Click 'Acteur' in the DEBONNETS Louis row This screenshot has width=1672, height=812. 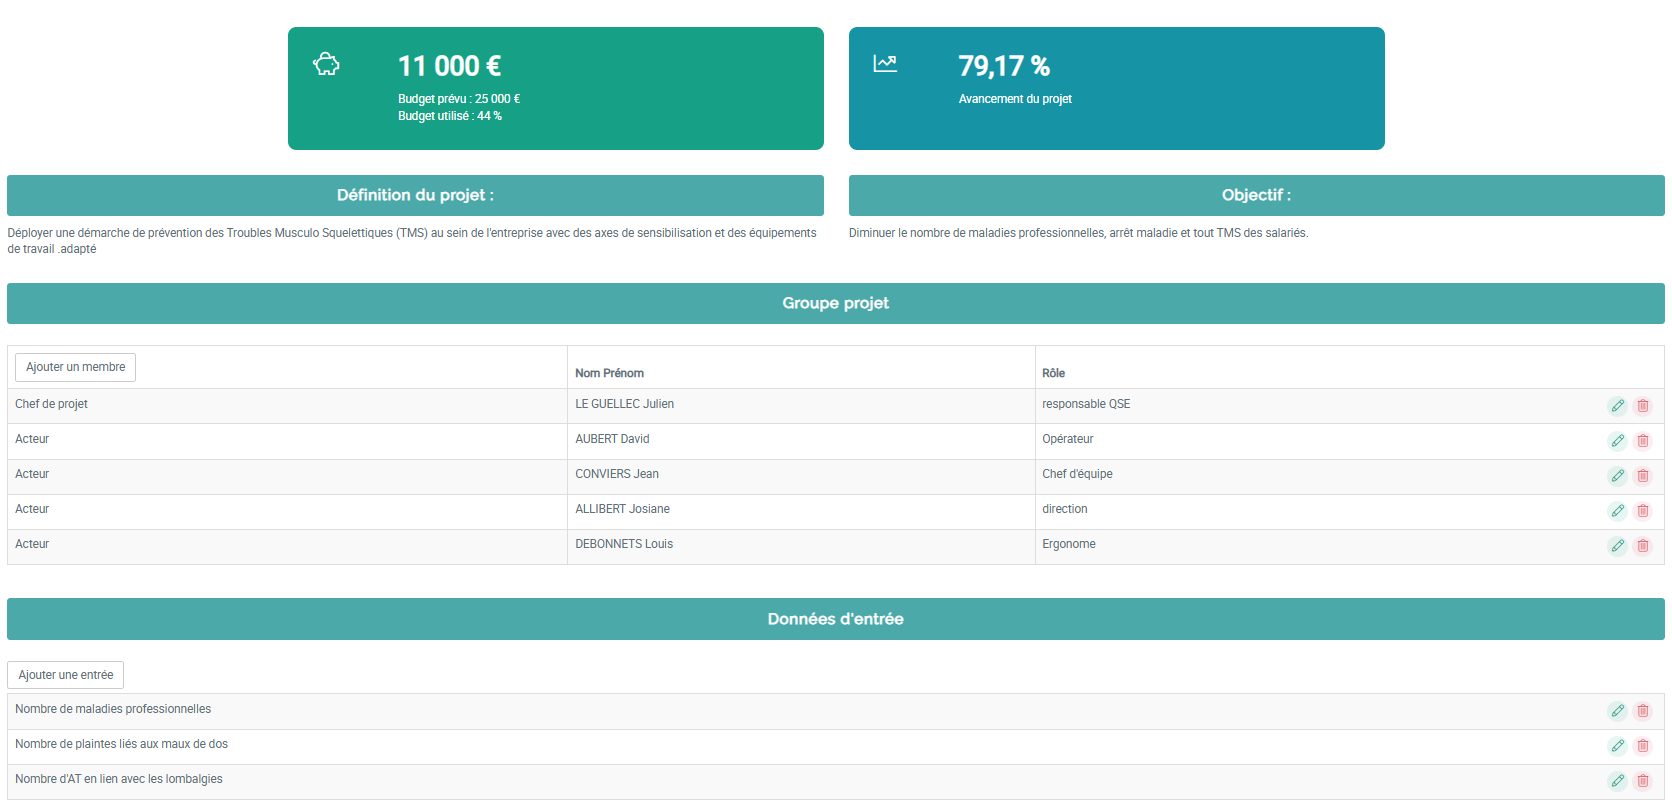[x=32, y=544]
